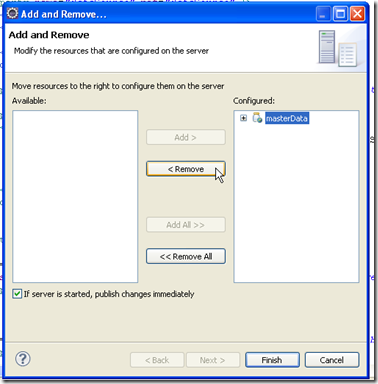
Task: Click the disabled Add All >> button
Action: [186, 225]
